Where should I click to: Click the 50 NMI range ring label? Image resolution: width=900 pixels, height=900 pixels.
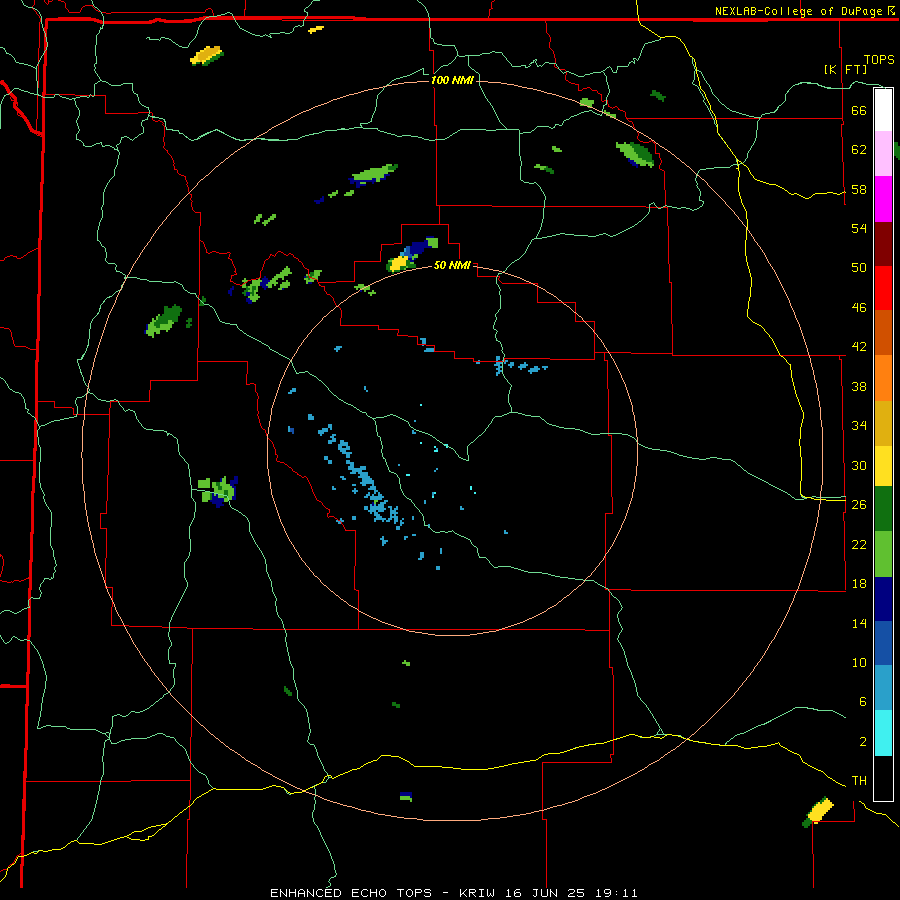(452, 265)
